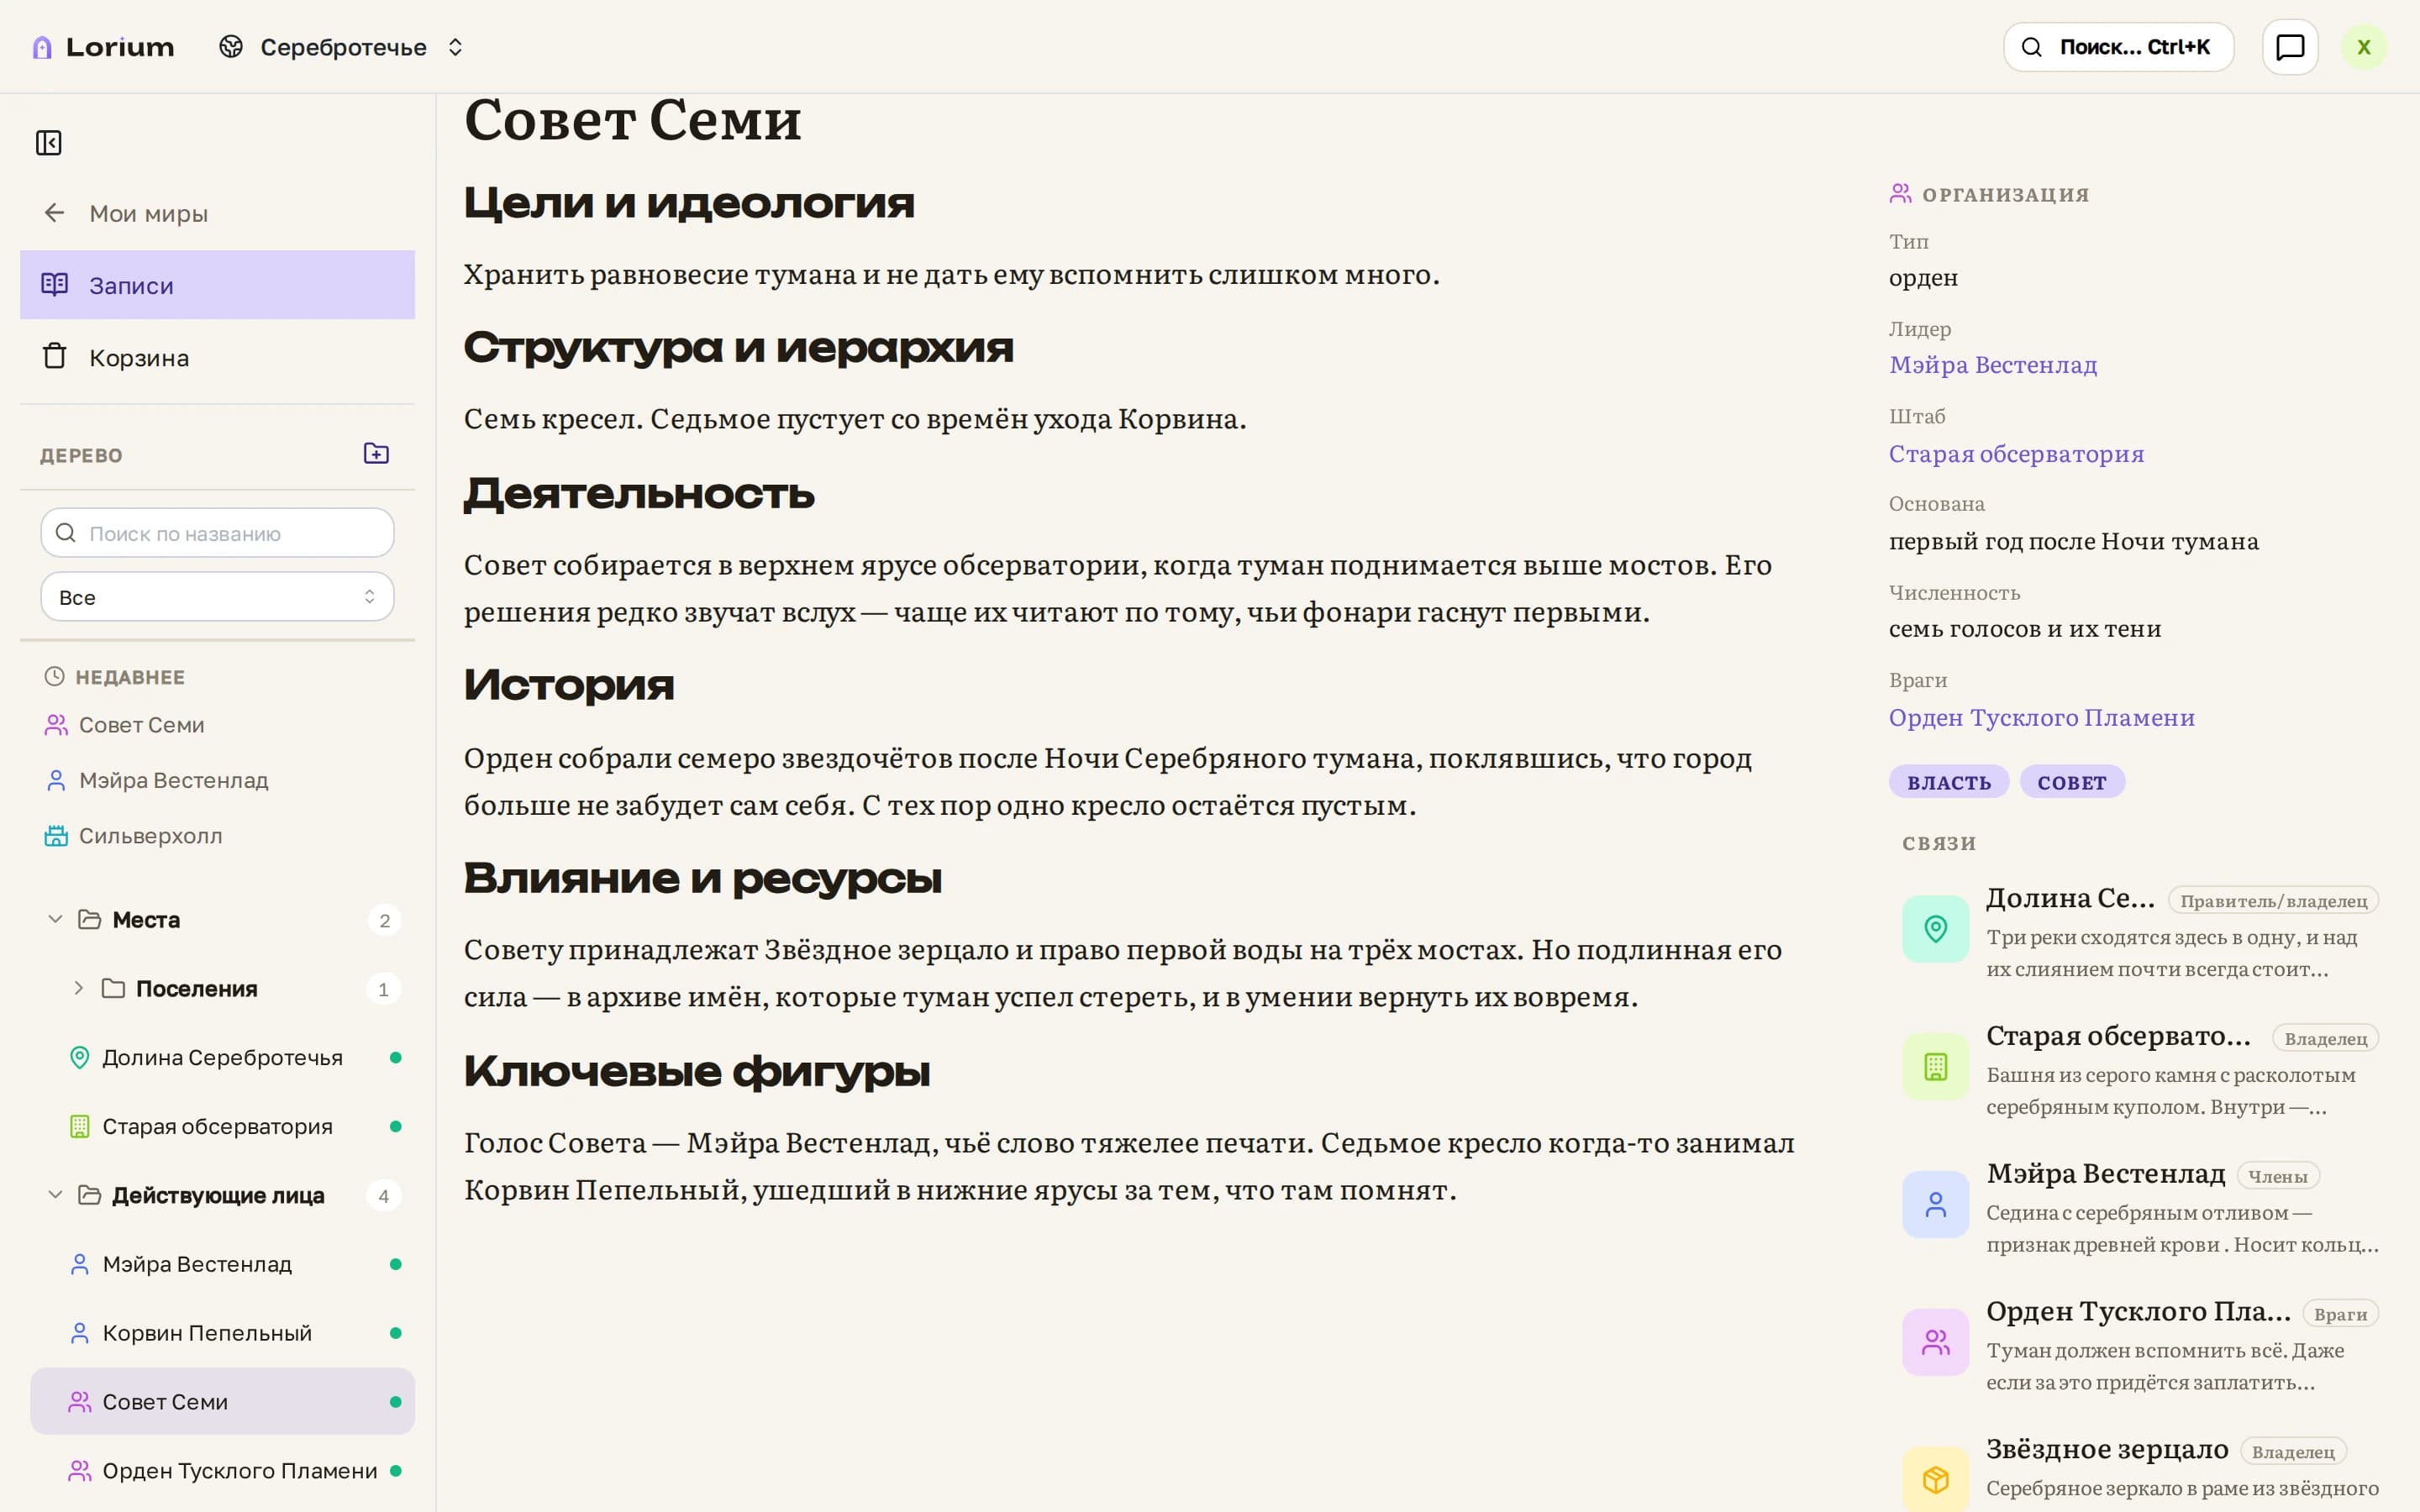Click the teal location icon of Долина card
This screenshot has height=1512, width=2420.
click(1936, 929)
